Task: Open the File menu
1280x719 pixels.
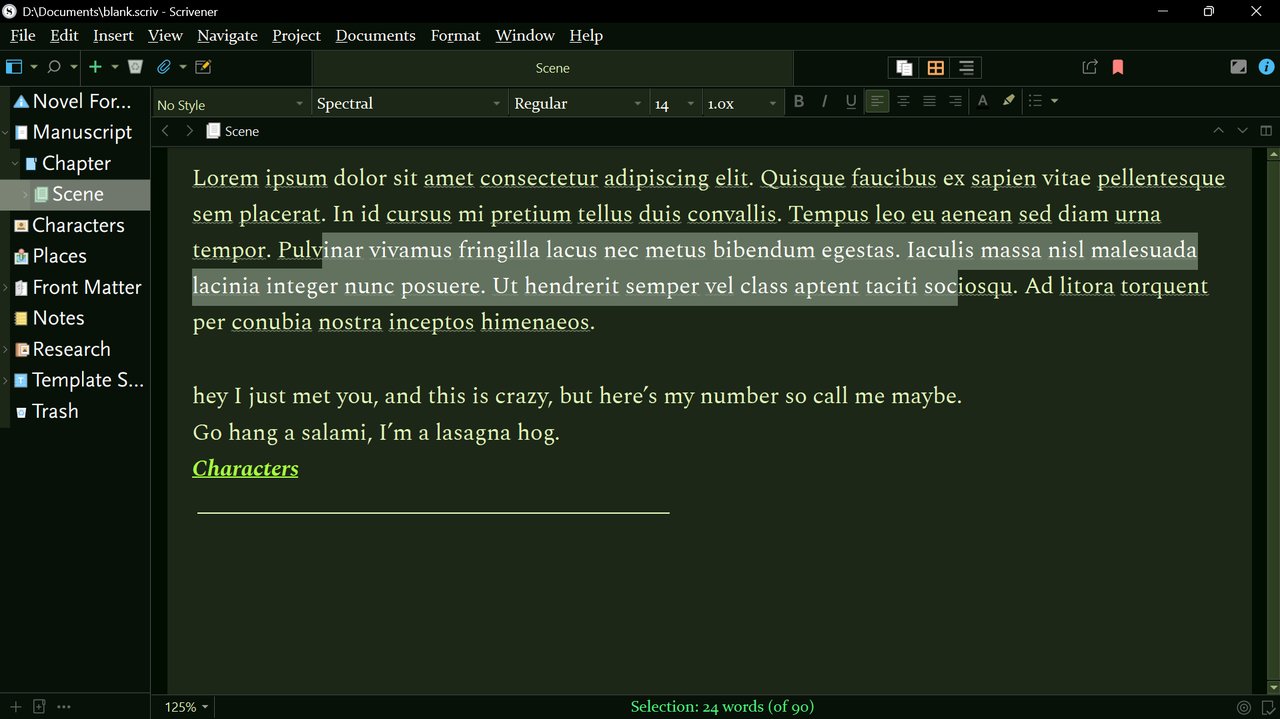Action: (x=22, y=35)
